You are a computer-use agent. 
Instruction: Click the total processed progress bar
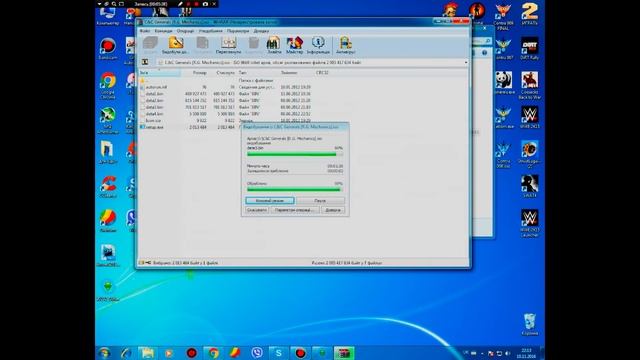(295, 189)
